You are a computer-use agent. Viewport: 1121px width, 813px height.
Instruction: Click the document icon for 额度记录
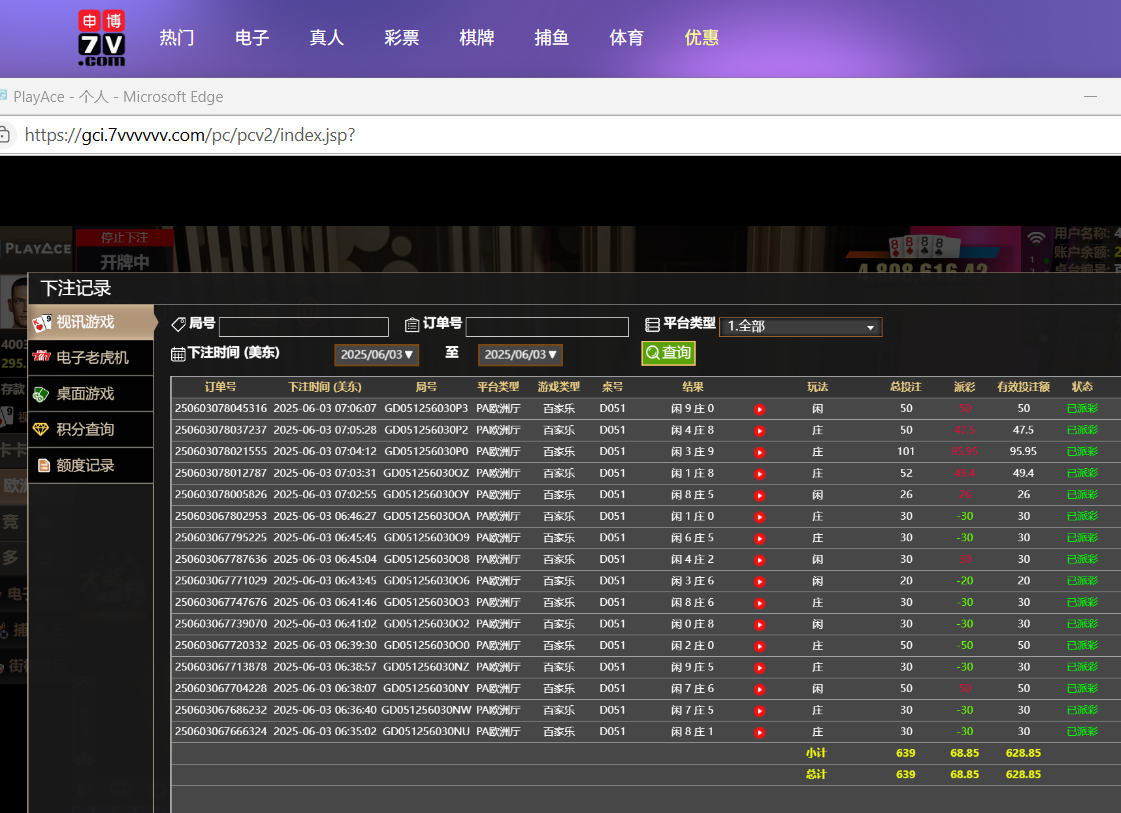click(x=43, y=465)
